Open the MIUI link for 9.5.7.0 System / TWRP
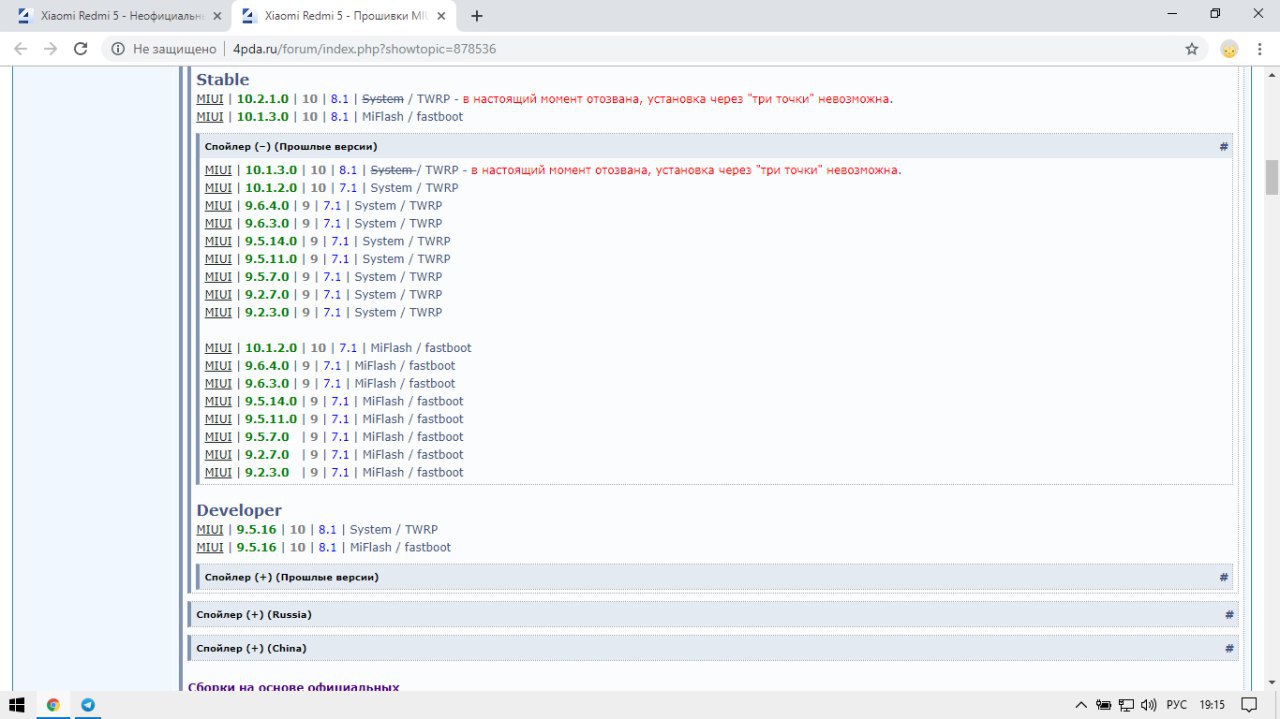This screenshot has height=719, width=1280. point(218,277)
